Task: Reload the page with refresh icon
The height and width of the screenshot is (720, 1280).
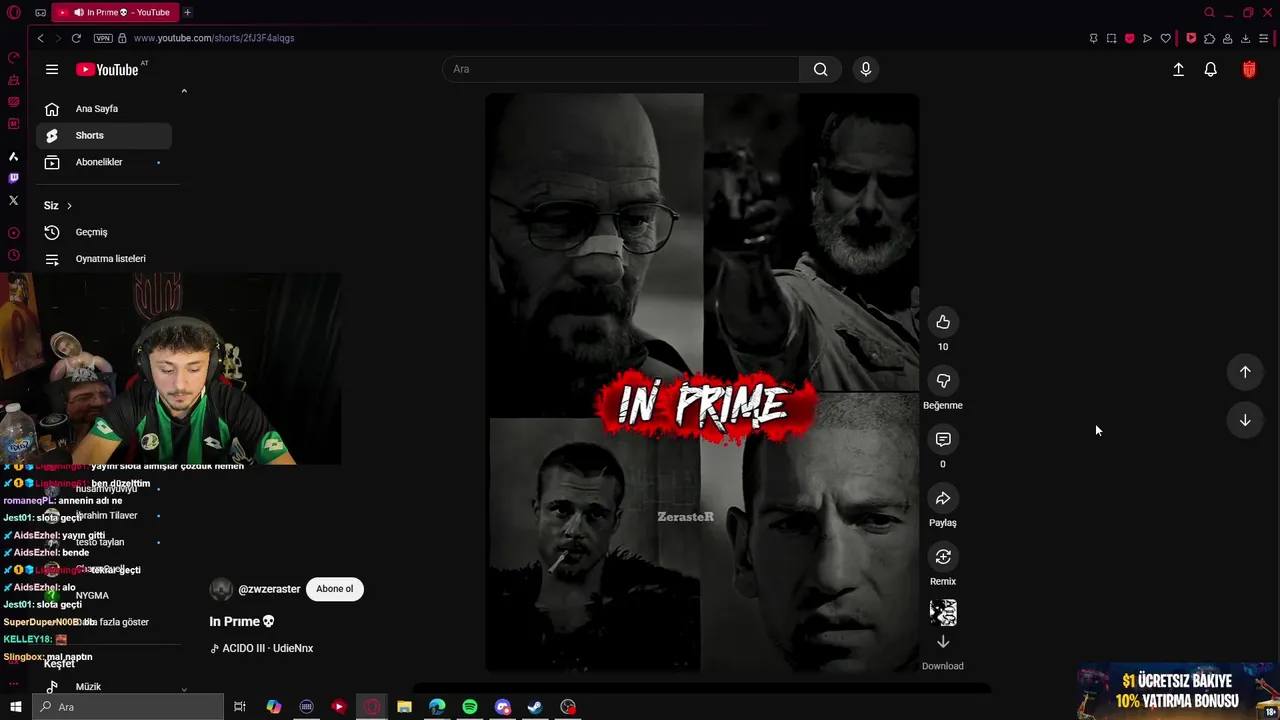Action: [x=76, y=38]
